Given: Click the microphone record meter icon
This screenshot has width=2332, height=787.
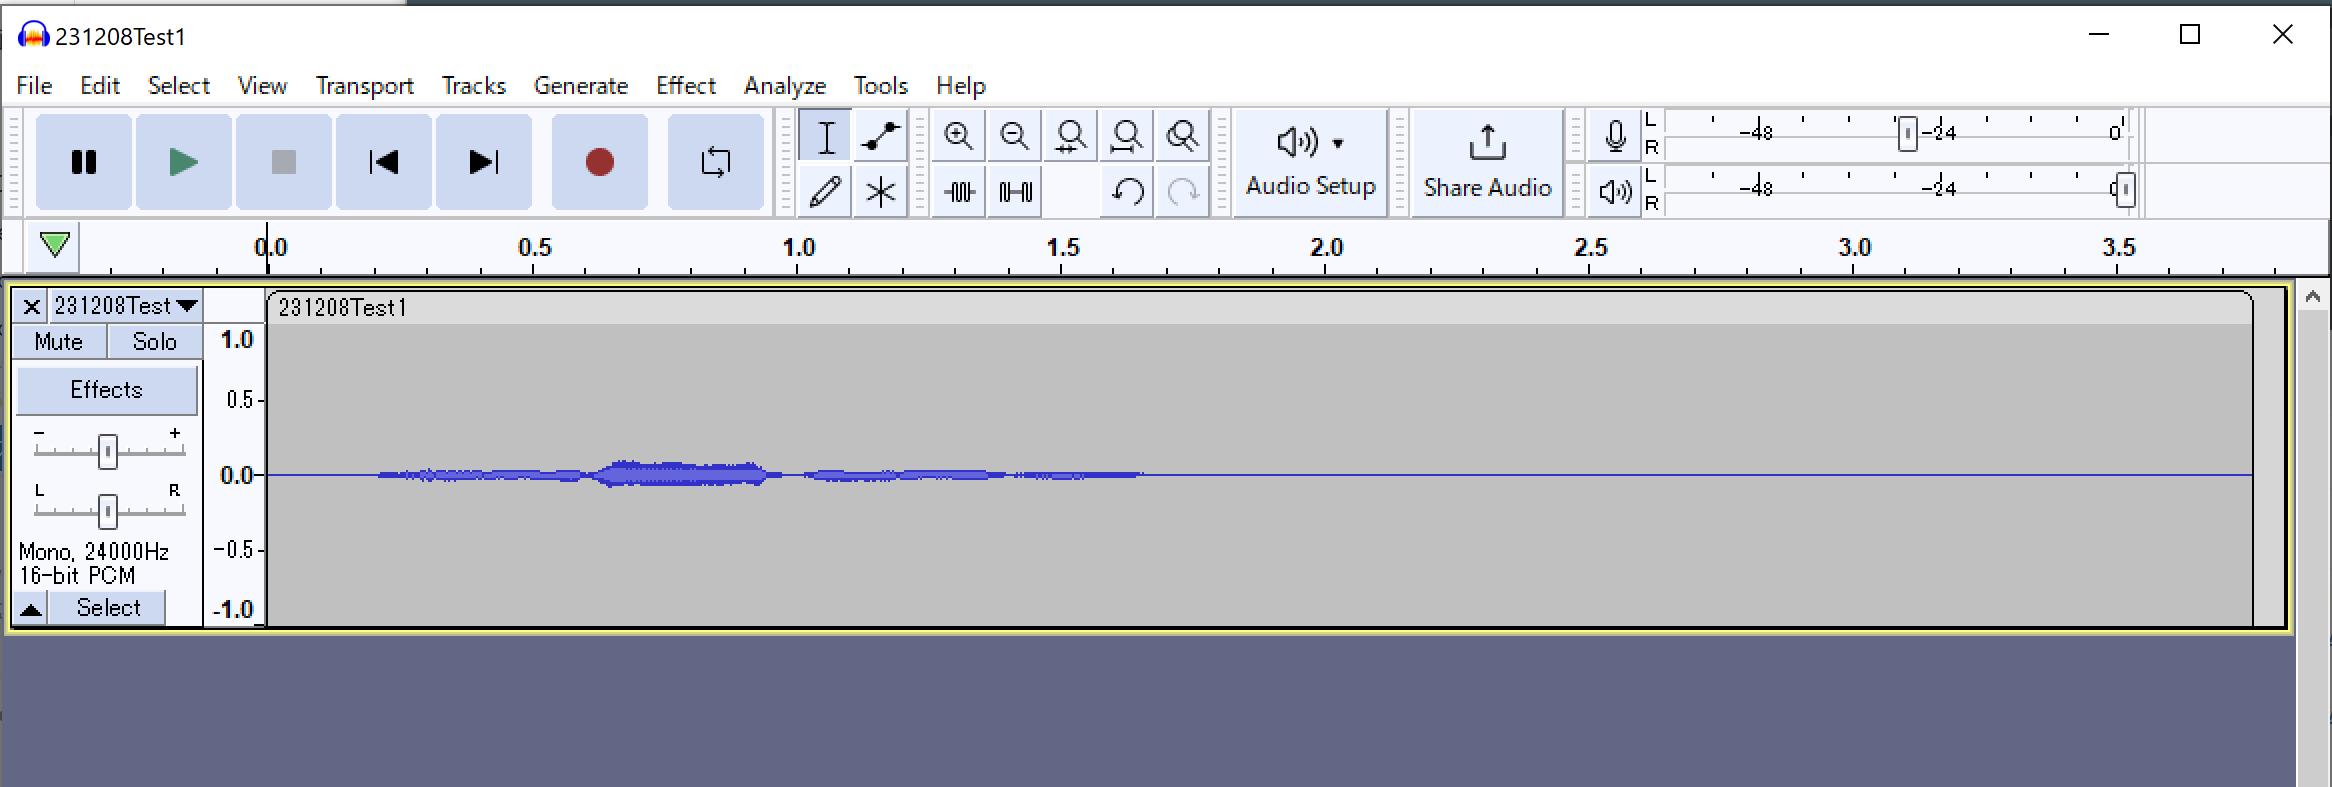Looking at the screenshot, I should coord(1615,135).
